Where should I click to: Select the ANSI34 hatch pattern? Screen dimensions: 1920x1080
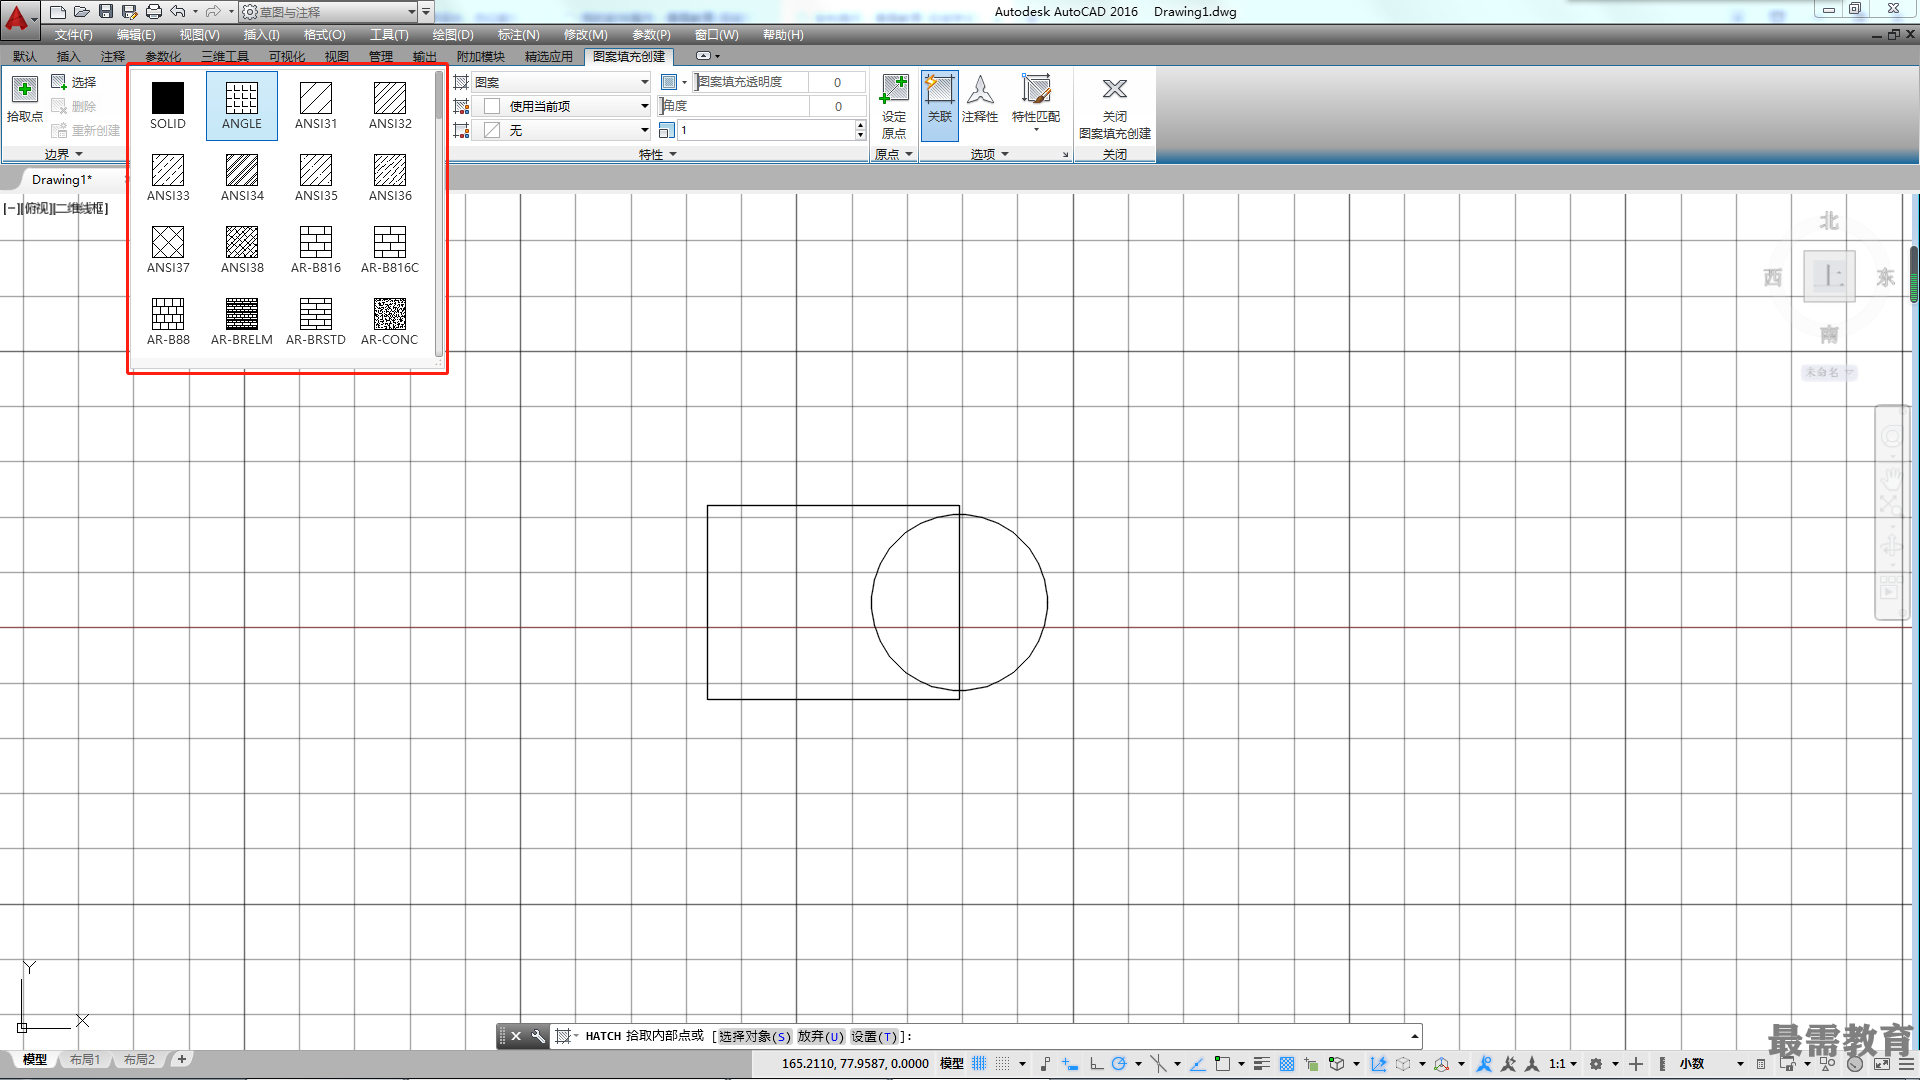tap(242, 178)
